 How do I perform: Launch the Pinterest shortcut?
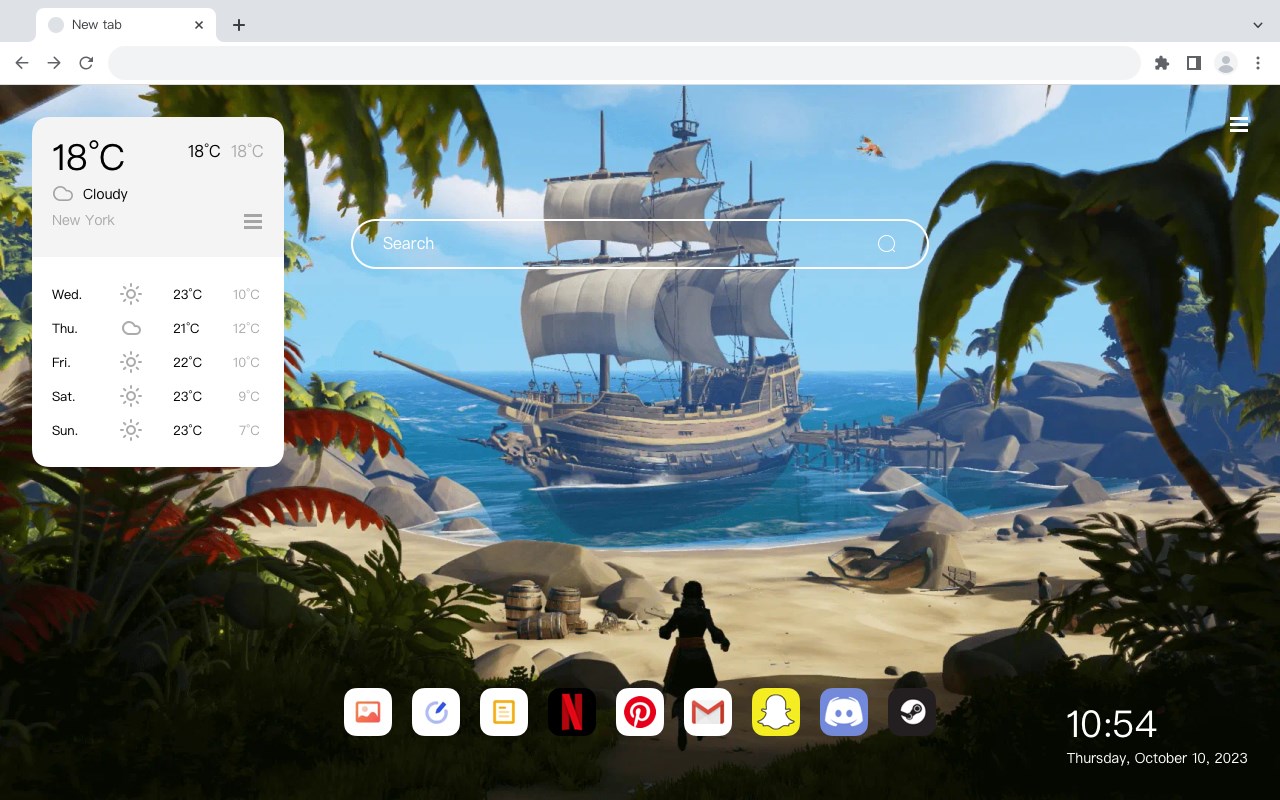coord(640,712)
